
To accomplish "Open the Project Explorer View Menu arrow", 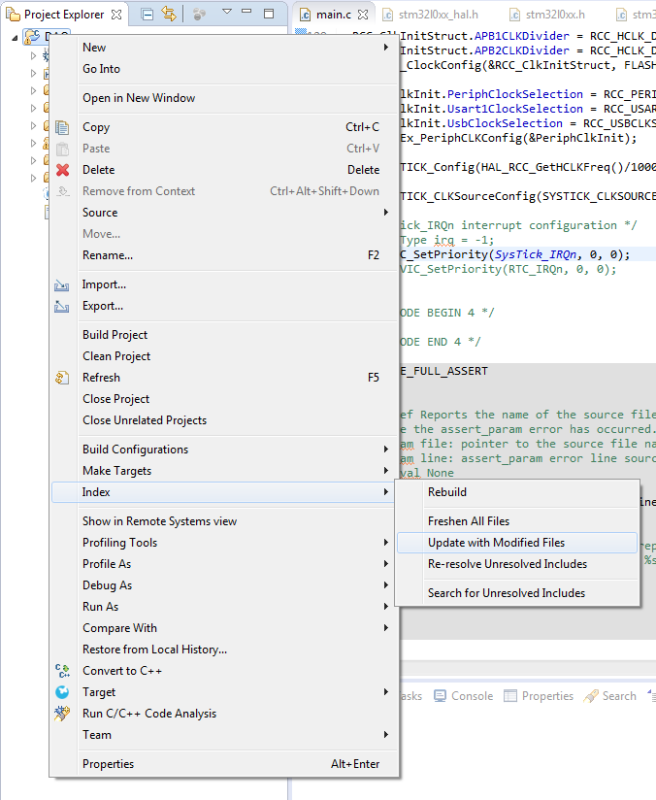I will [227, 12].
